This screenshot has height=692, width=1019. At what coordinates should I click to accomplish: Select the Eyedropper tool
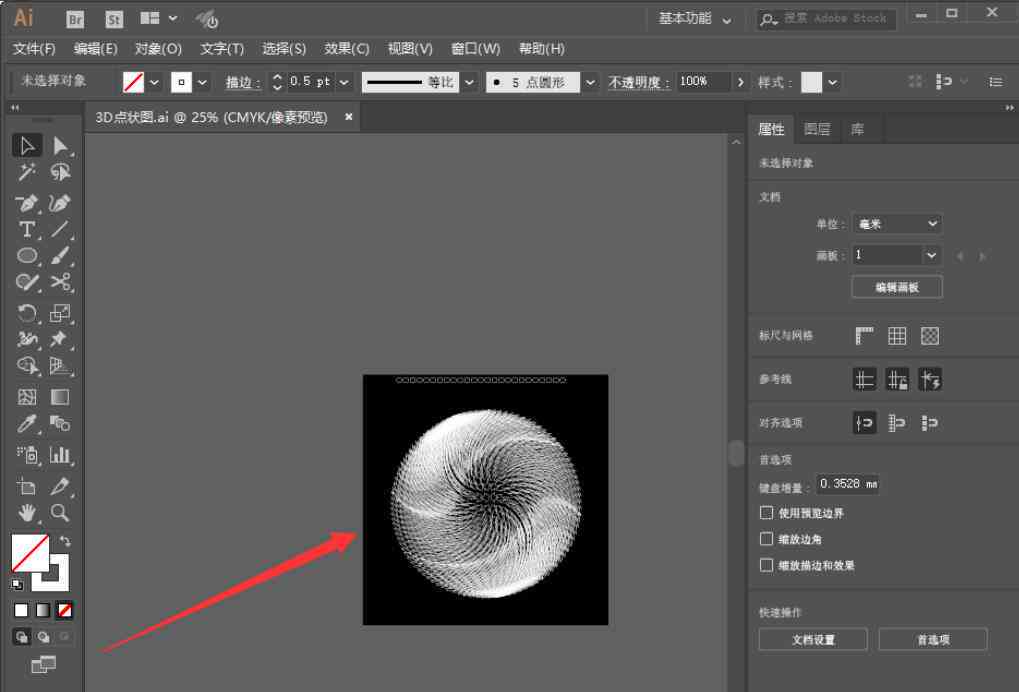[27, 424]
